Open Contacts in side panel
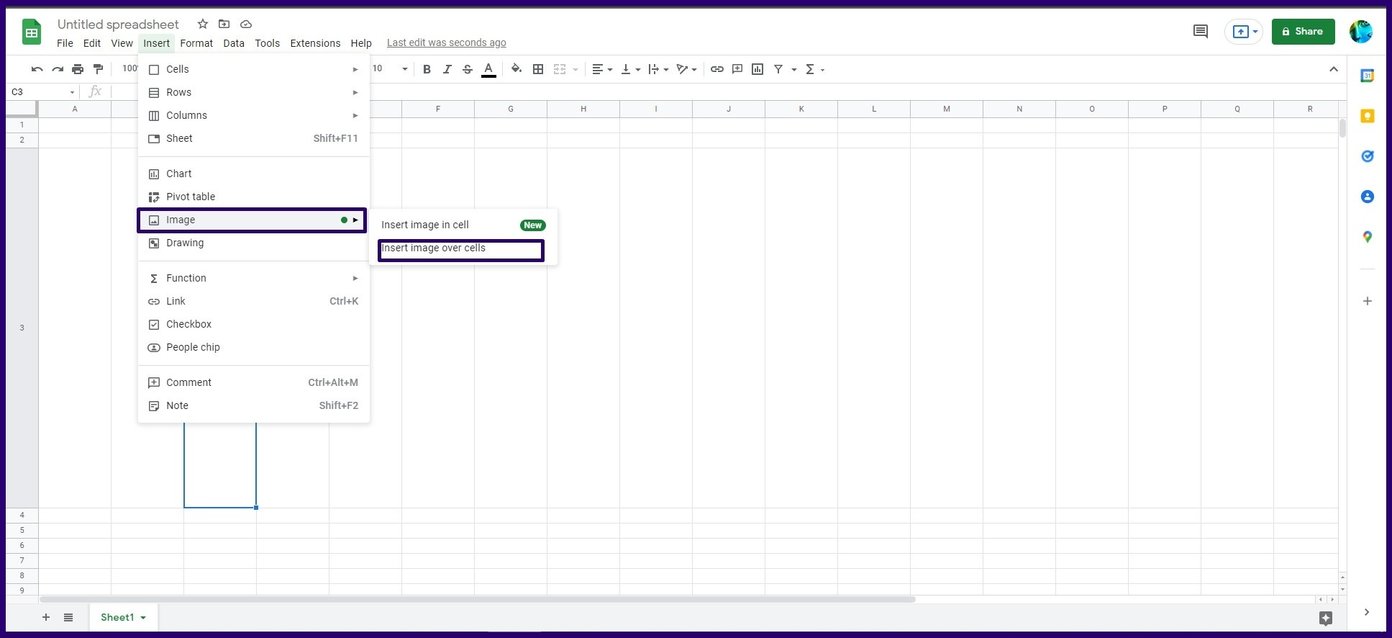This screenshot has width=1392, height=638. tap(1367, 196)
